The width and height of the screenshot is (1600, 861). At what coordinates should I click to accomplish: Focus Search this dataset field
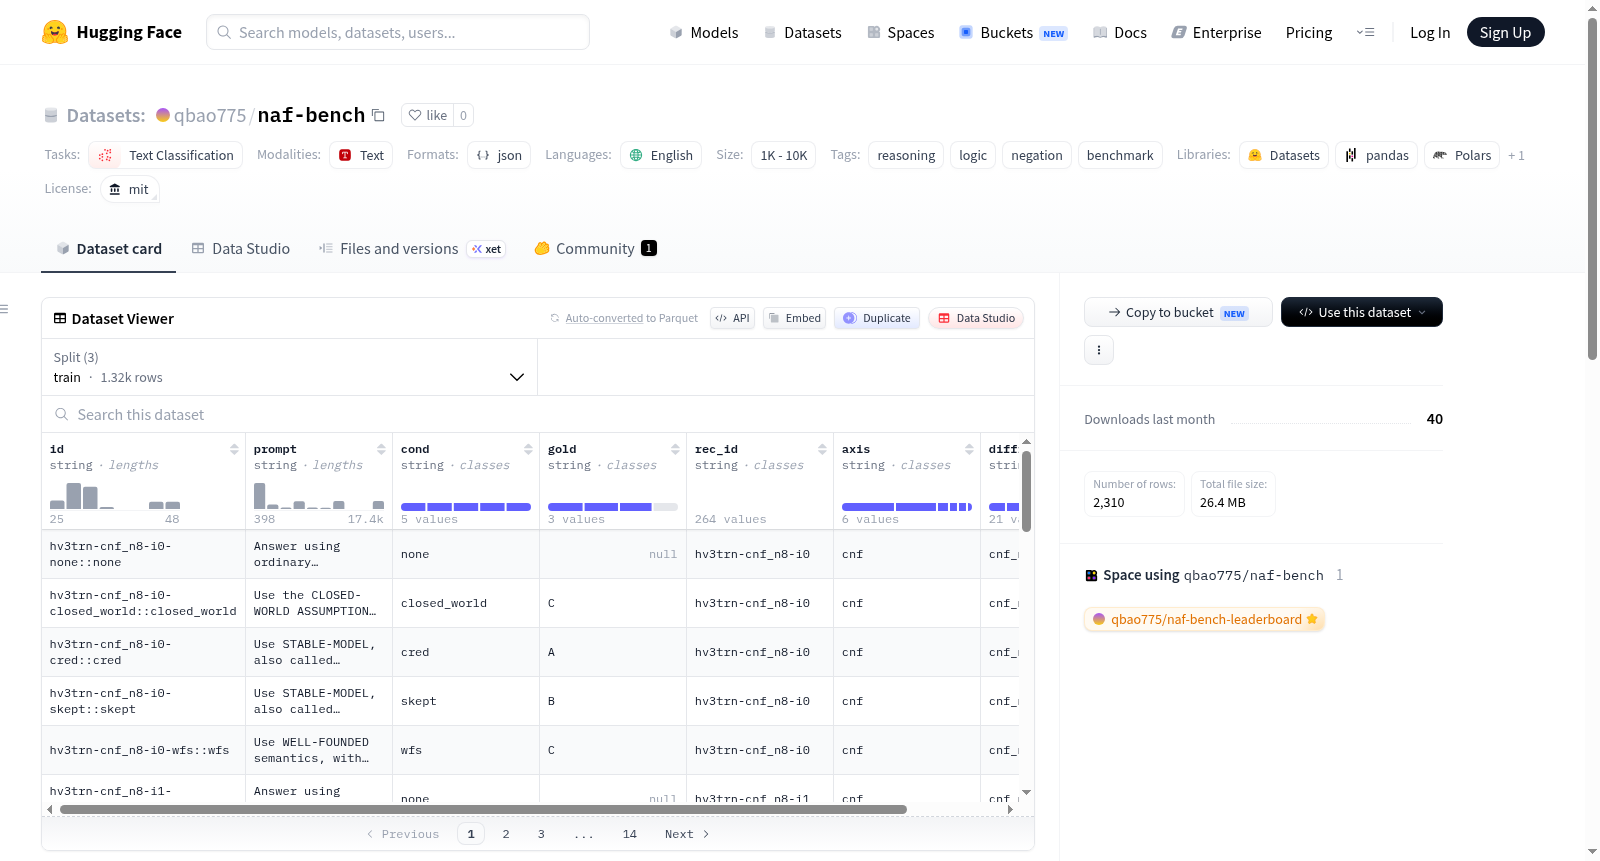point(538,414)
